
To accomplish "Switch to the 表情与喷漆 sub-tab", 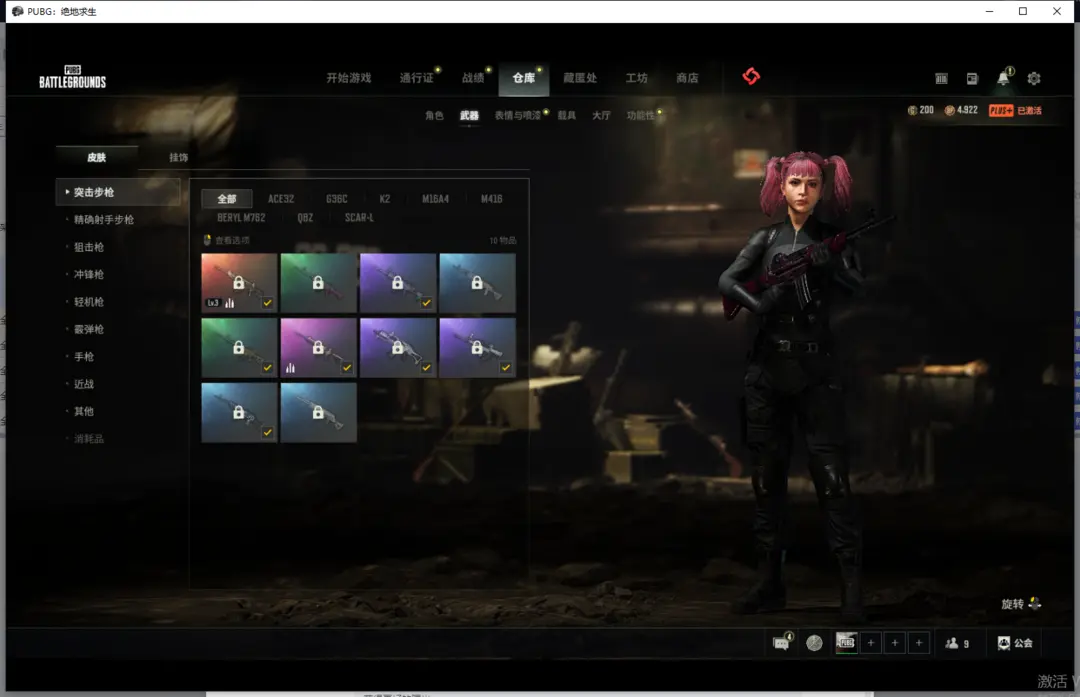I will pos(517,115).
